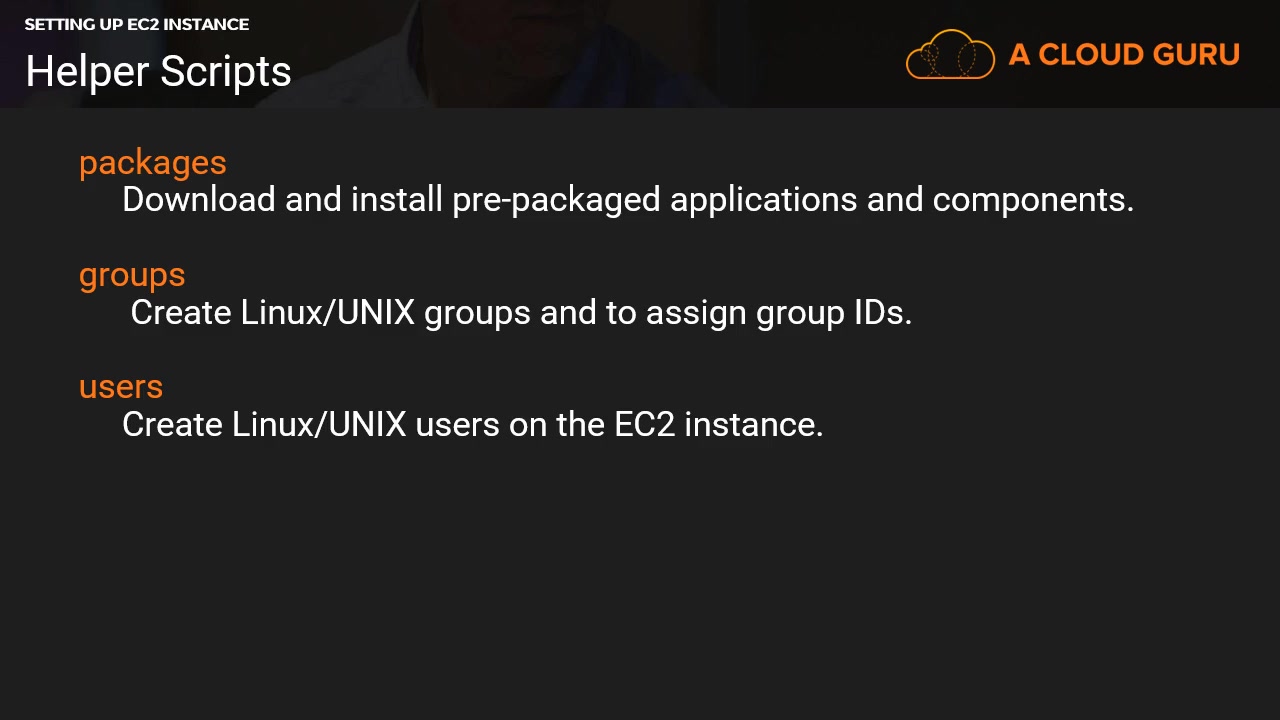Click the word "Create" in groups description
This screenshot has width=1280, height=720.
click(x=181, y=313)
